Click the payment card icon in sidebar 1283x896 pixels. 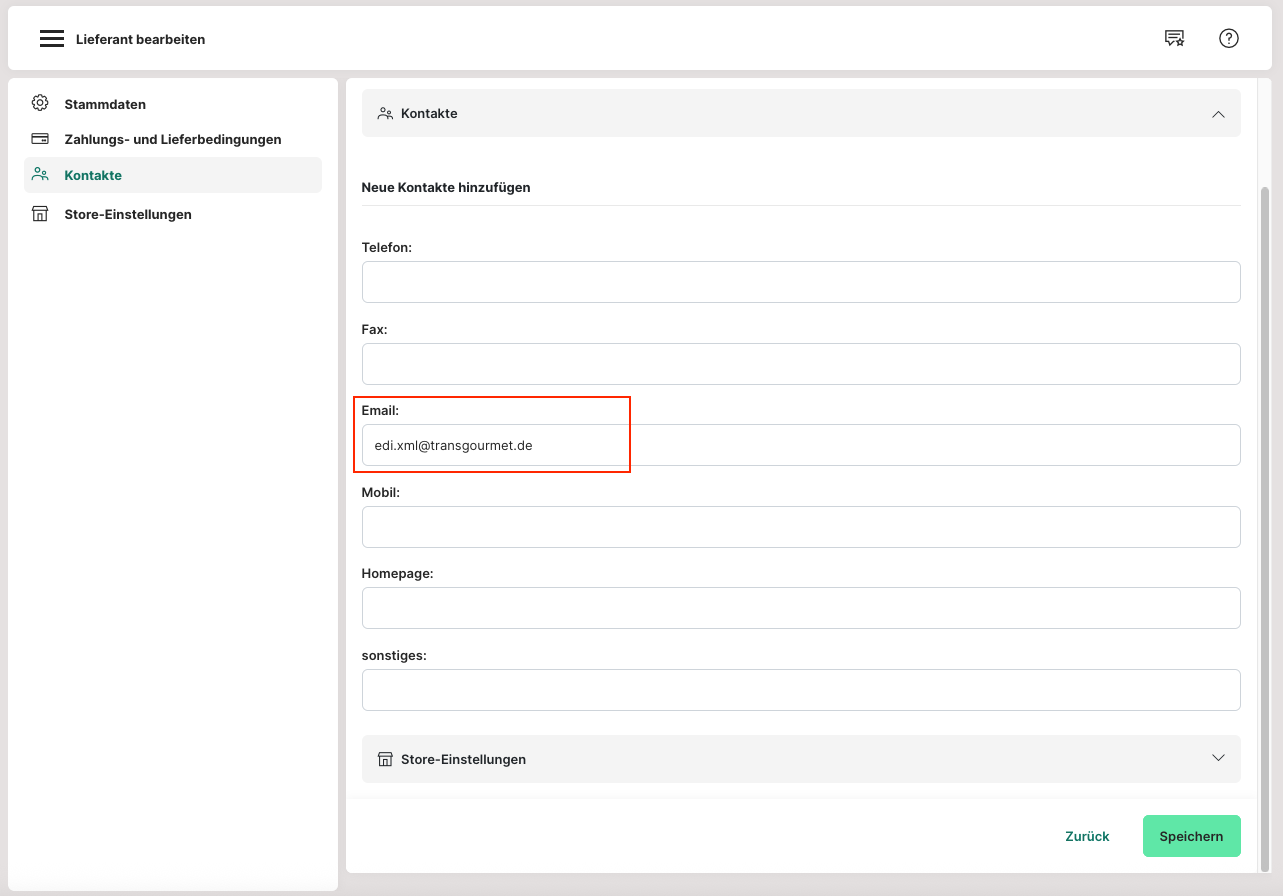click(x=40, y=139)
